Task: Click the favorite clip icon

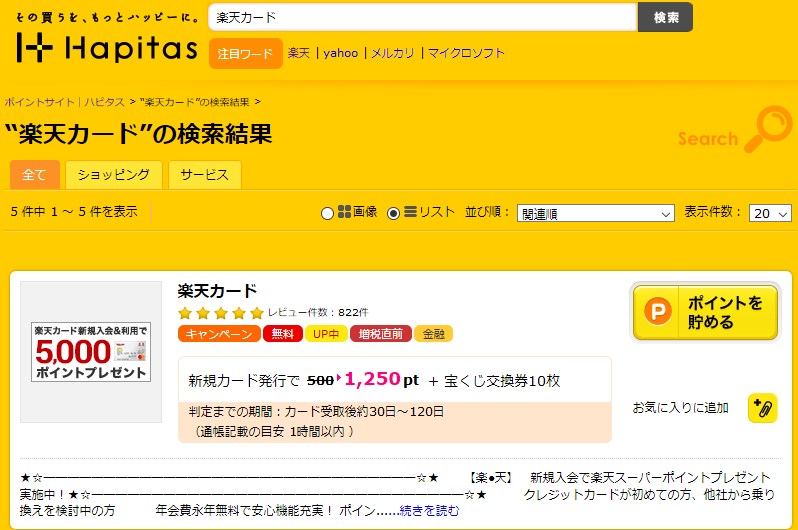Action: 762,407
